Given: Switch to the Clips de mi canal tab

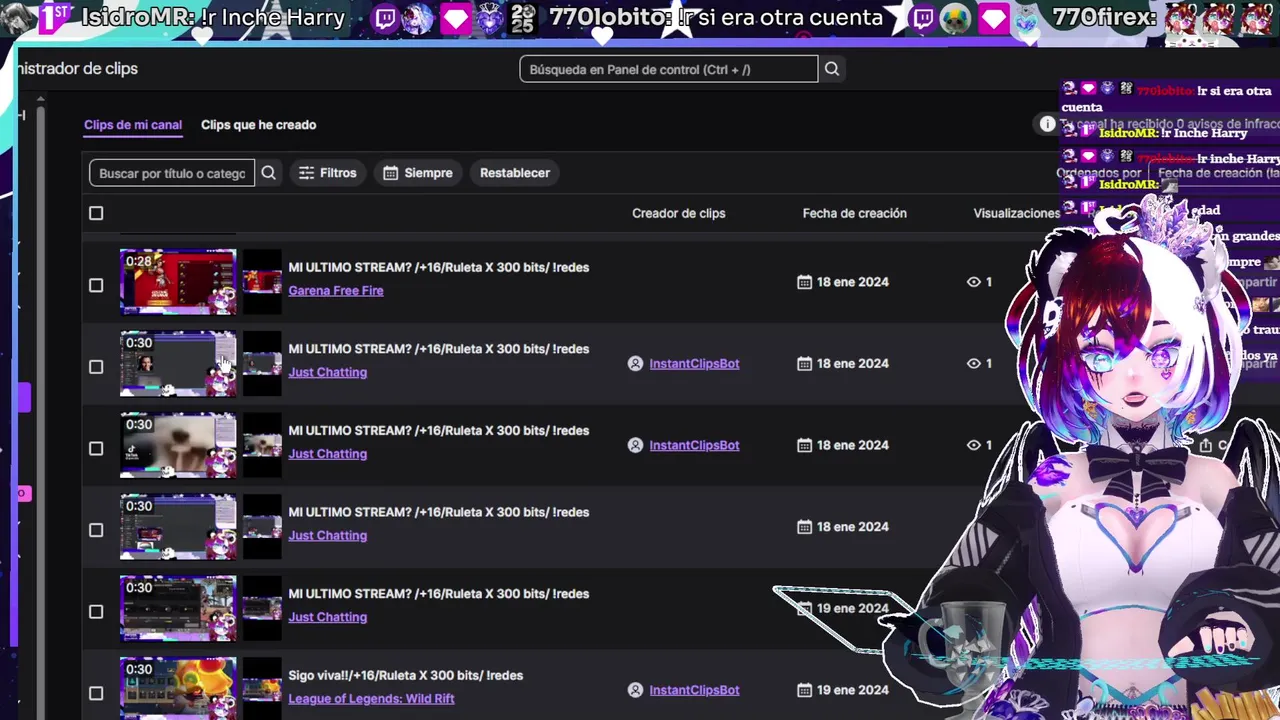Looking at the screenshot, I should click(133, 125).
